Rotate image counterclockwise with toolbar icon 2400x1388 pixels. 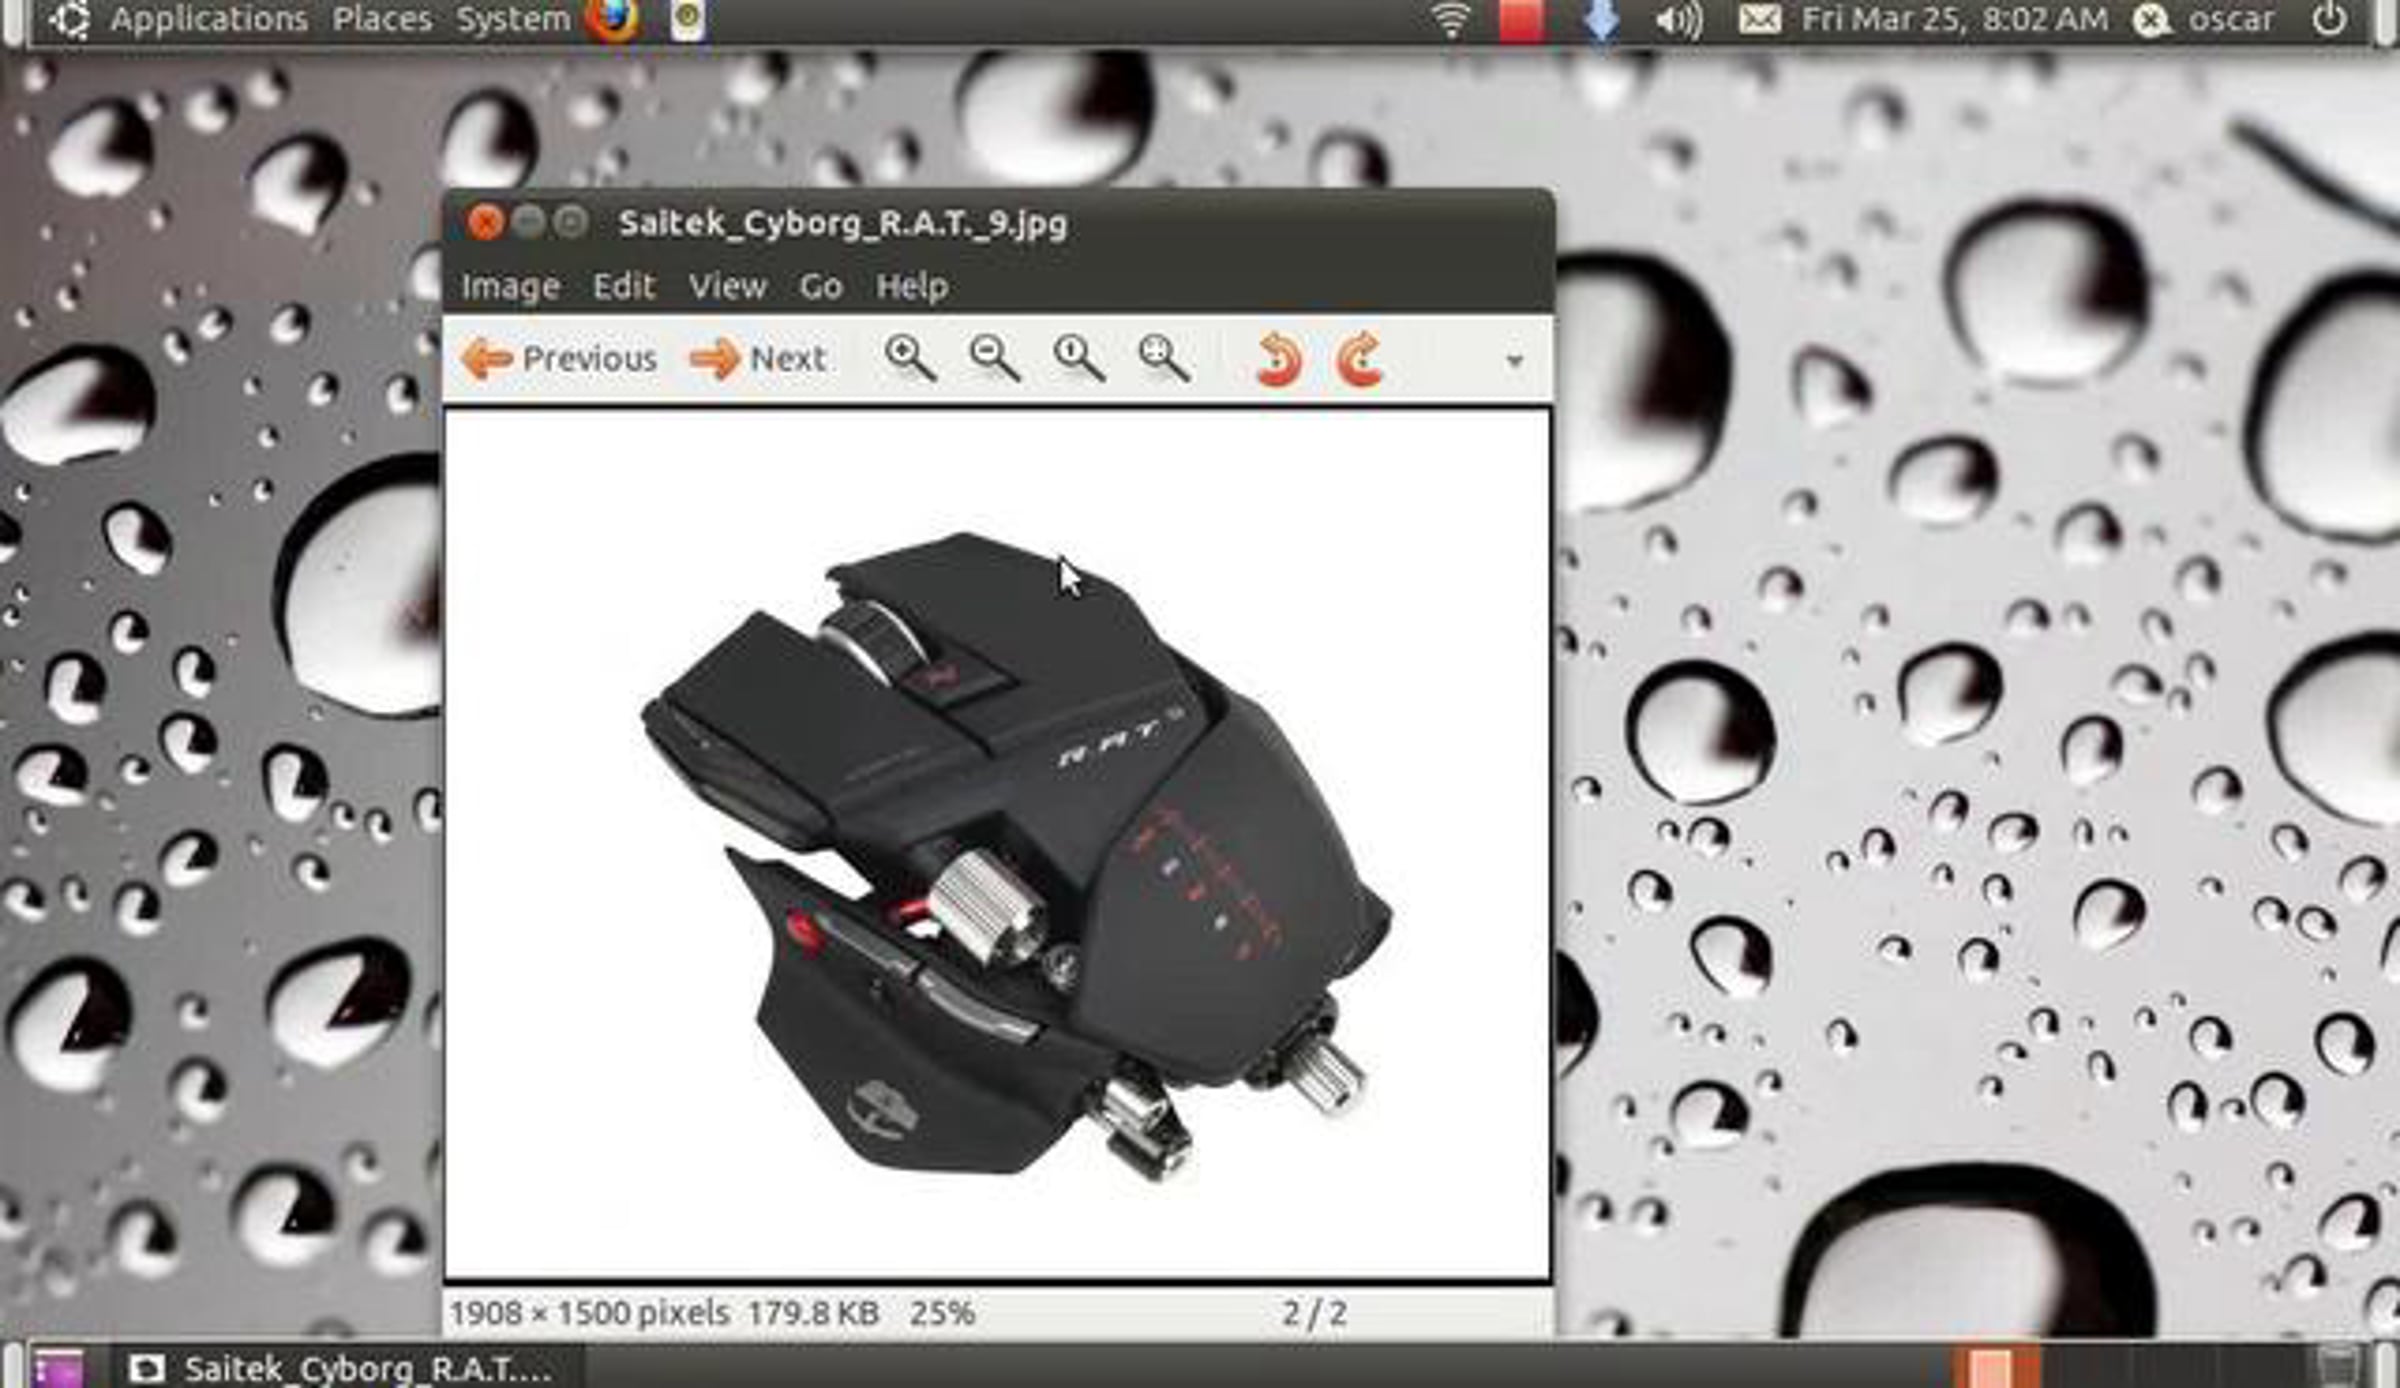point(1279,359)
